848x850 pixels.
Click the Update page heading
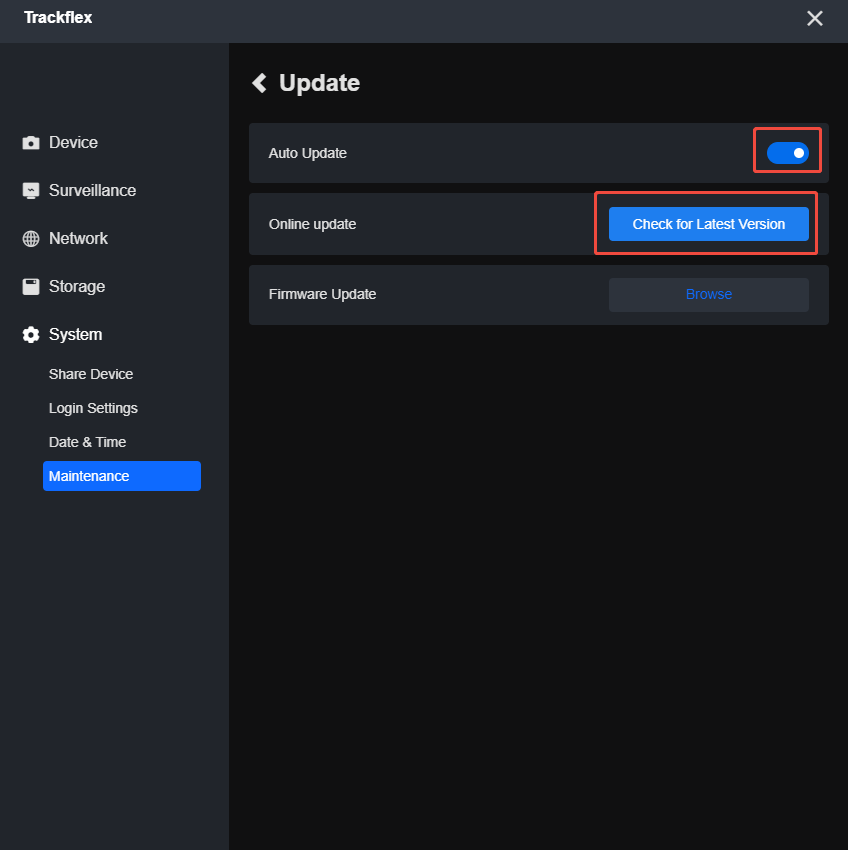coord(319,83)
